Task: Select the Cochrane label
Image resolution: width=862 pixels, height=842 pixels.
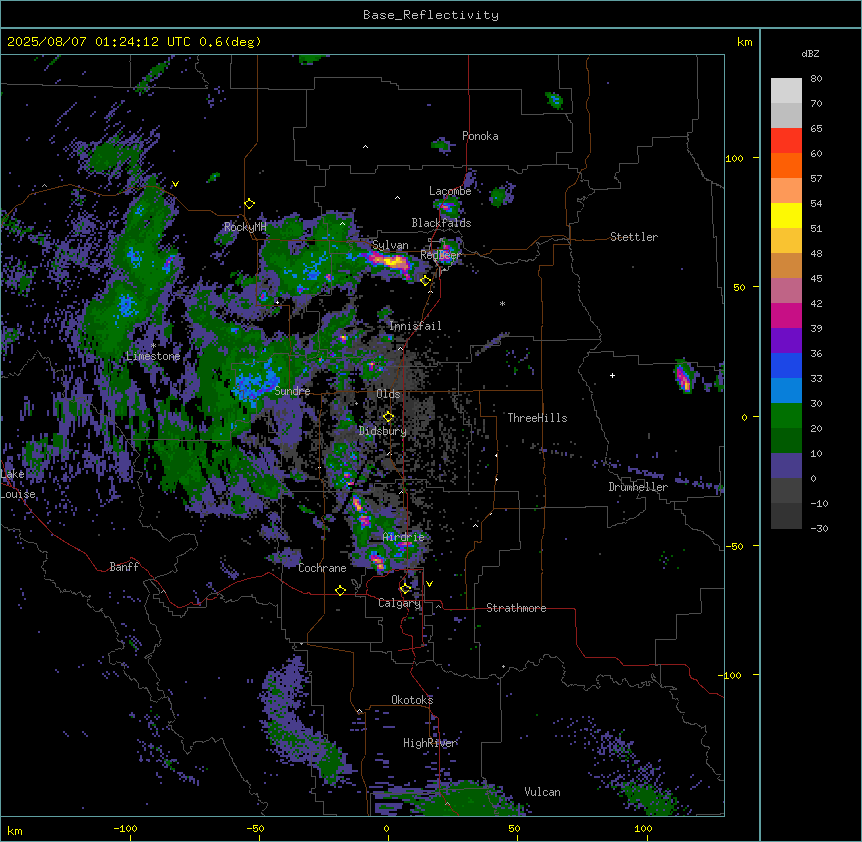Action: point(322,568)
